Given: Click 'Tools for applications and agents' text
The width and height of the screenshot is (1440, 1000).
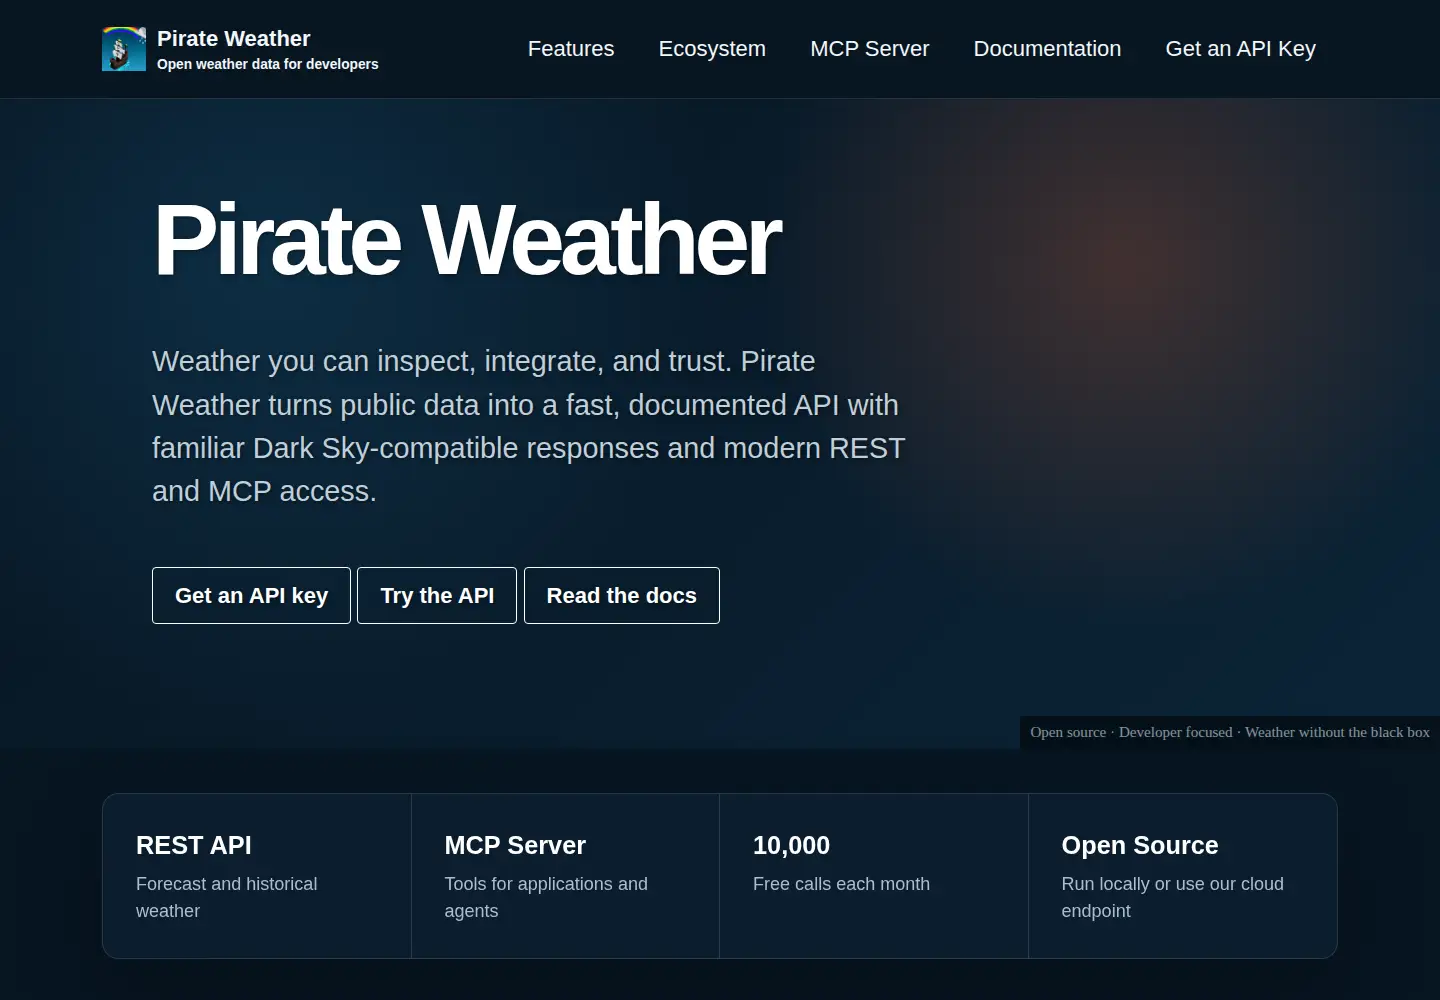Looking at the screenshot, I should [x=546, y=897].
